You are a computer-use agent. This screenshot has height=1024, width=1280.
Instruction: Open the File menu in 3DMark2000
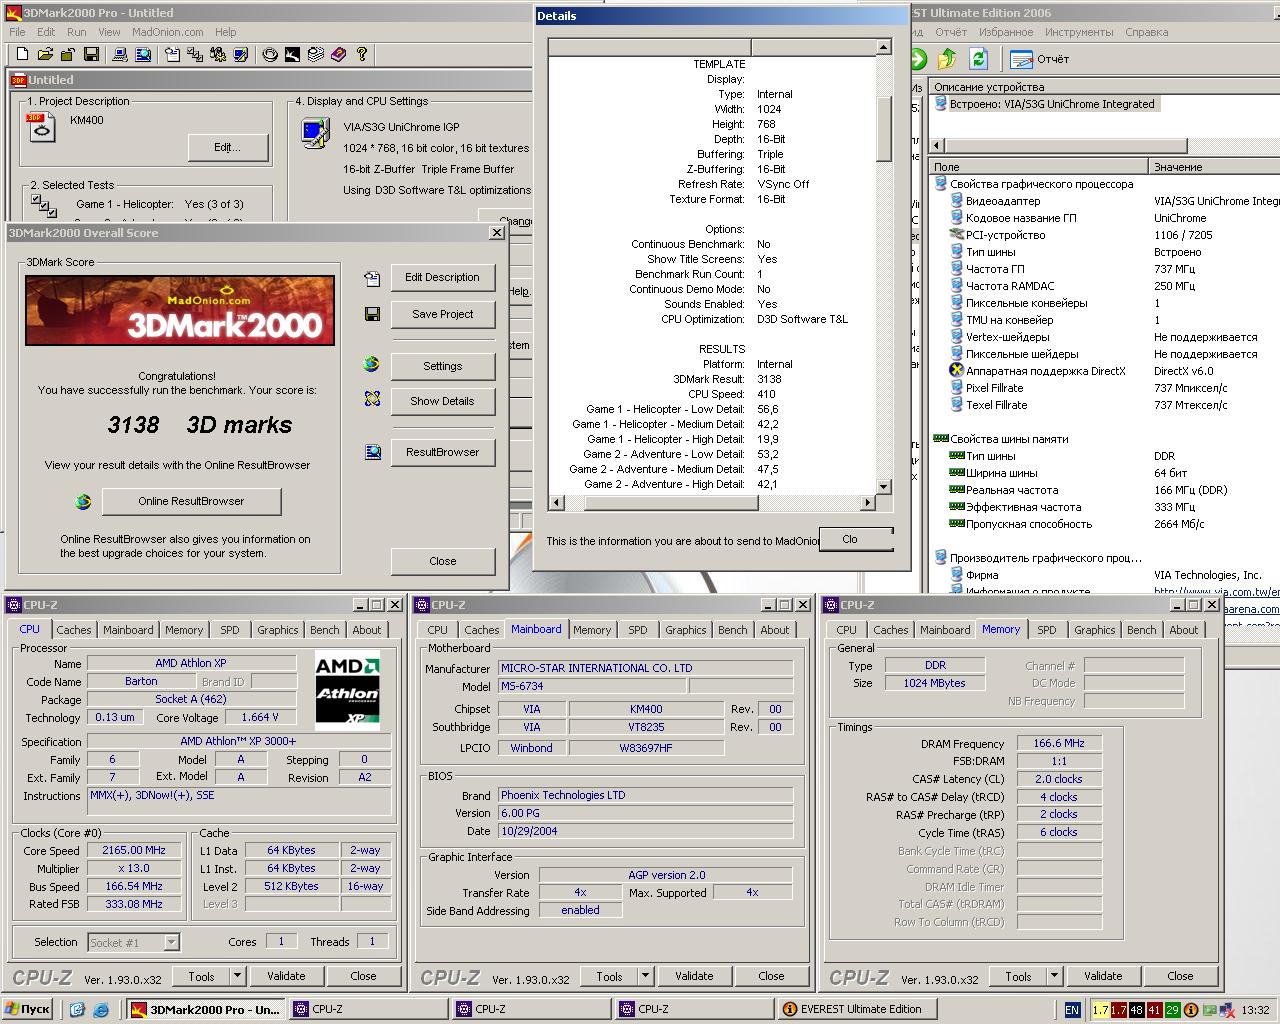17,32
